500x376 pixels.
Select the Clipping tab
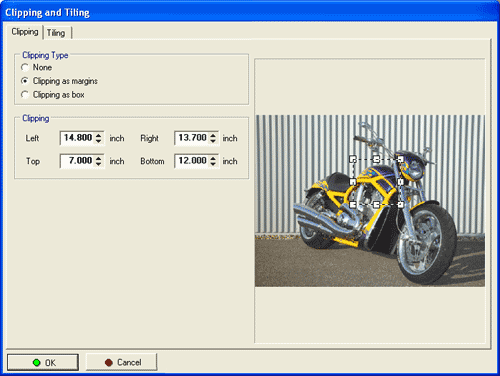tap(25, 32)
